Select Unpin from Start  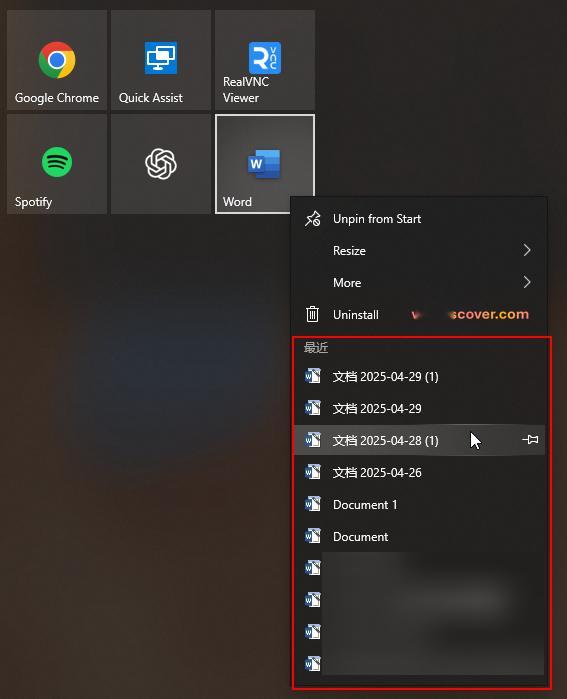pos(419,219)
